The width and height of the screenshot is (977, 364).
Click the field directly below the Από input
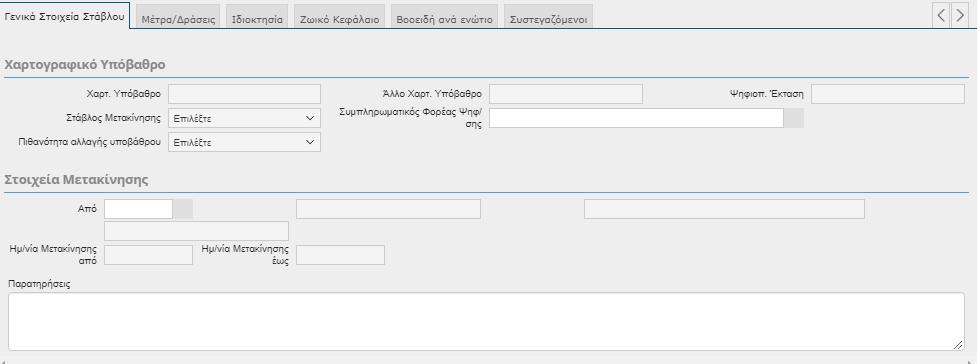[196, 231]
